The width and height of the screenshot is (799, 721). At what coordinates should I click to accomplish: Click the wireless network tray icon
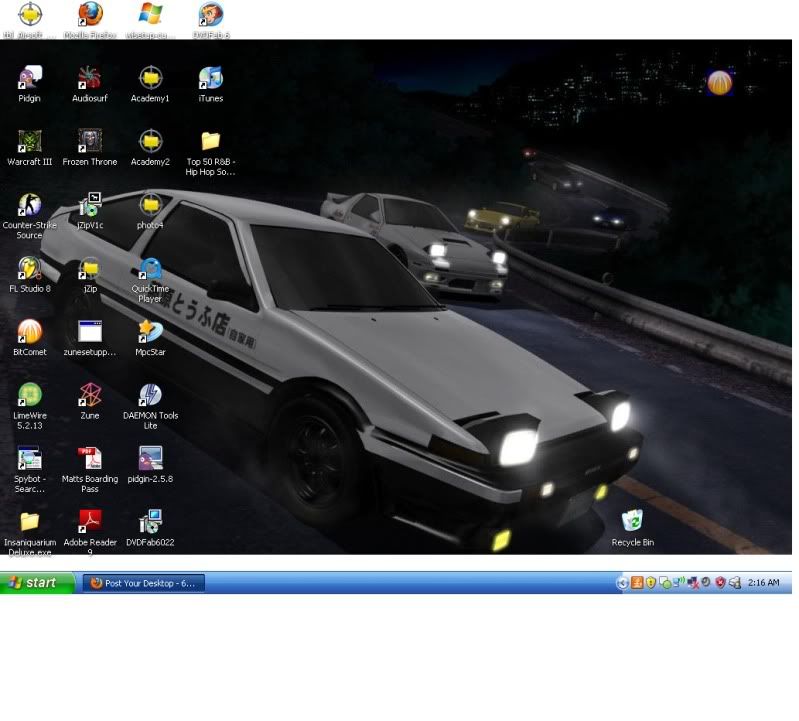[679, 582]
